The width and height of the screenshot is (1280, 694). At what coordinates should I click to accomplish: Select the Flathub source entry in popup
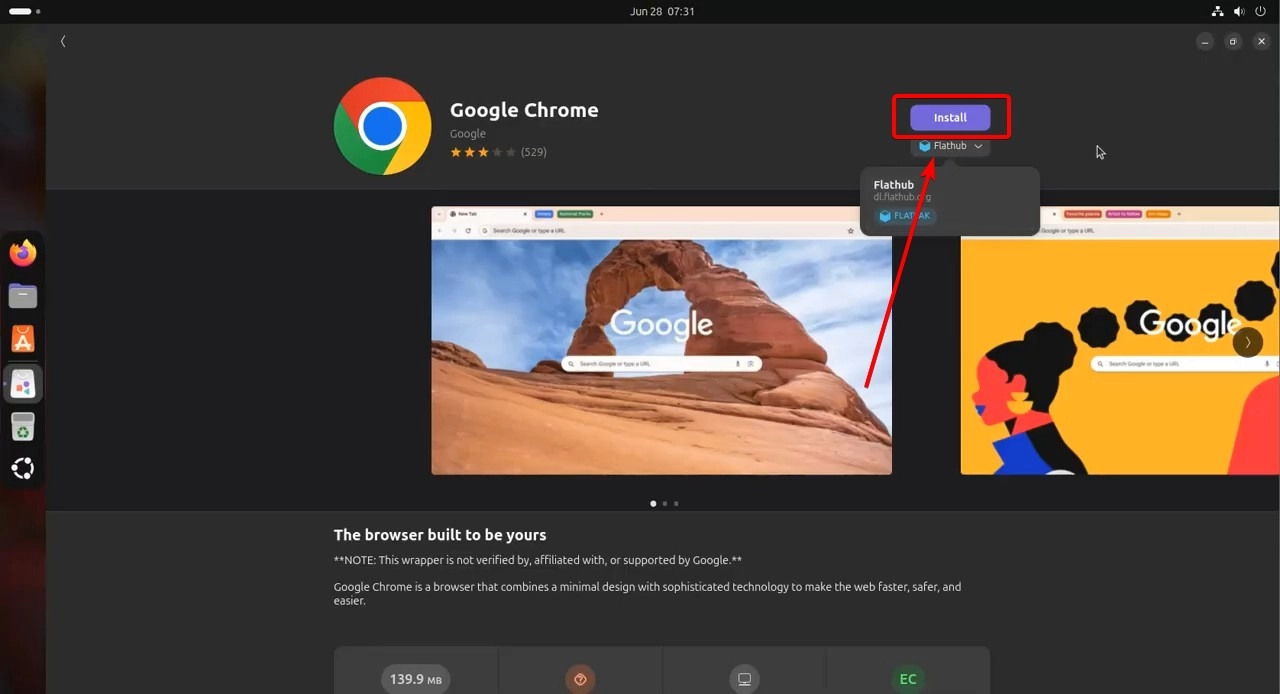click(950, 201)
